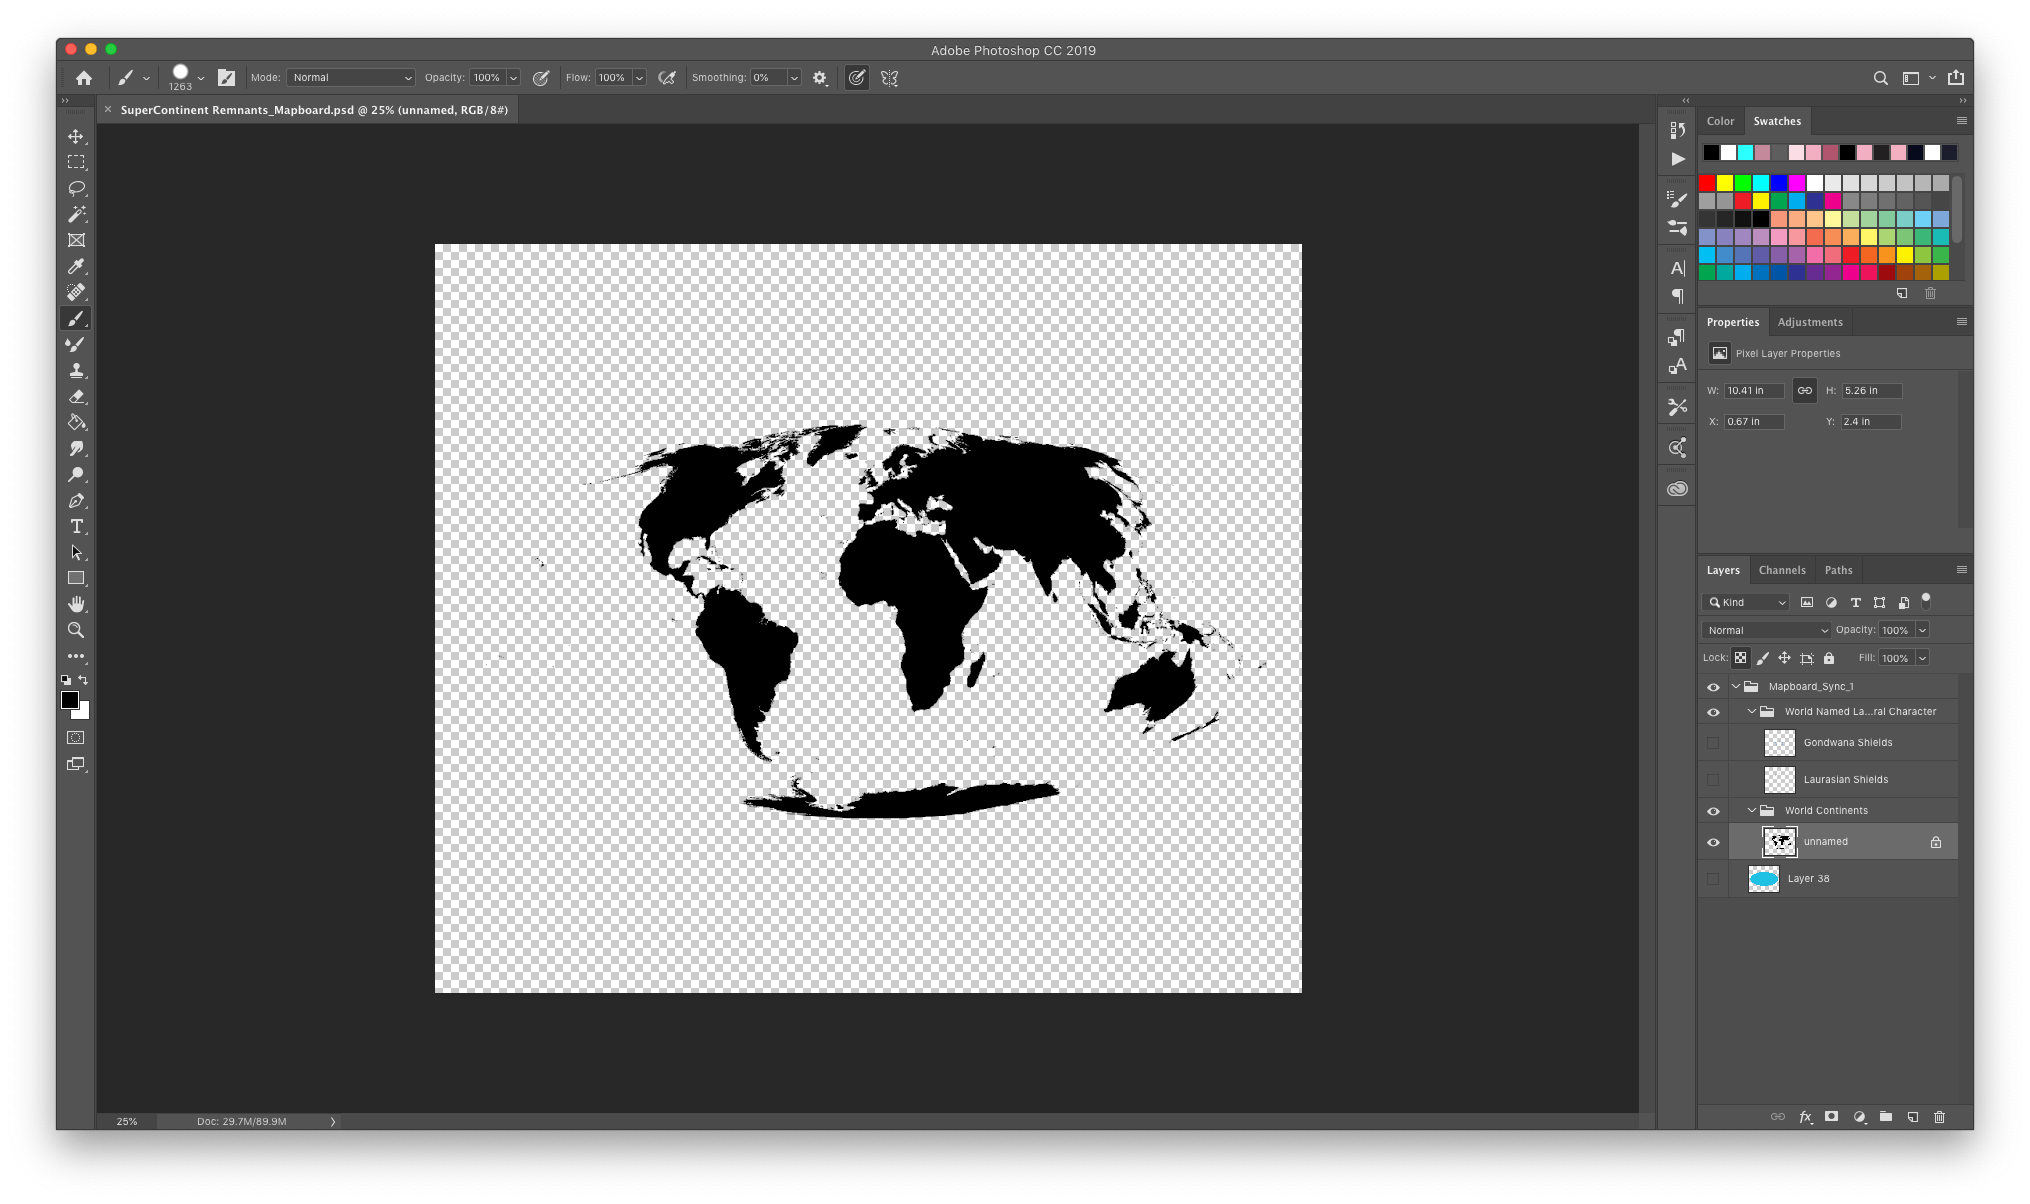Screen dimensions: 2030x1204
Task: Open the Color panel tab
Action: coord(1720,121)
